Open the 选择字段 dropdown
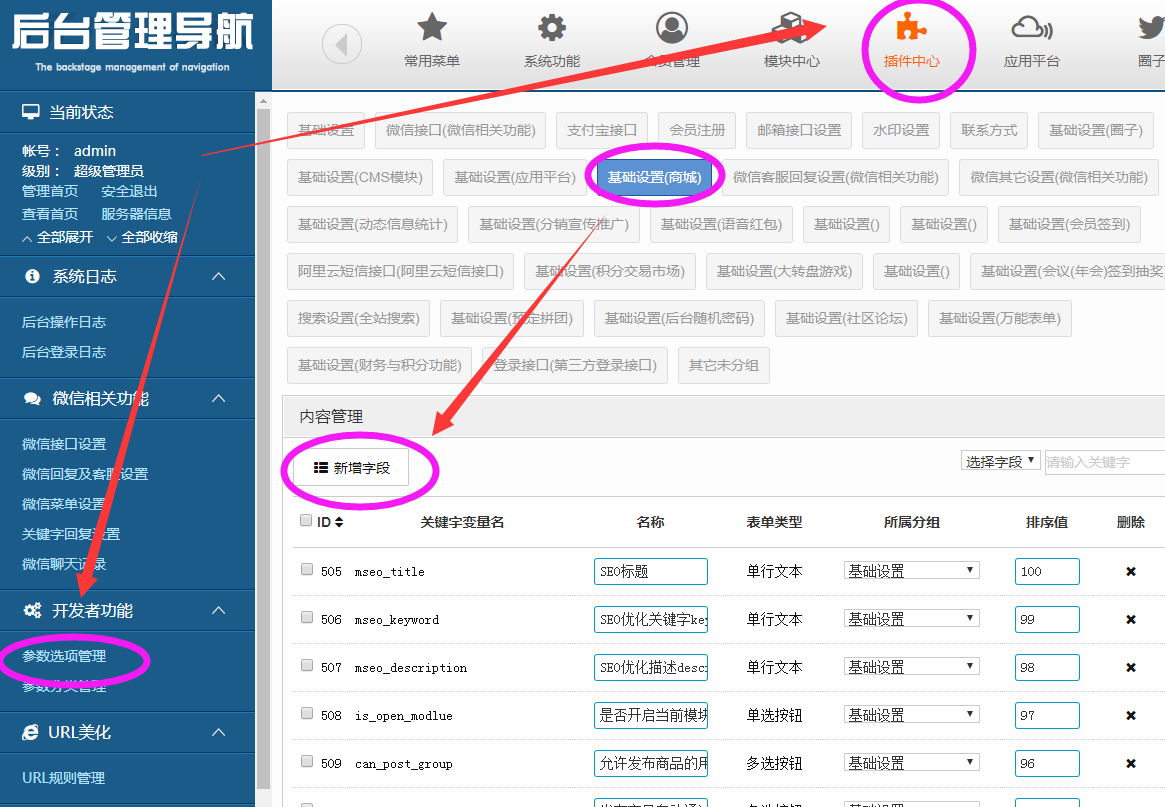 [1000, 461]
